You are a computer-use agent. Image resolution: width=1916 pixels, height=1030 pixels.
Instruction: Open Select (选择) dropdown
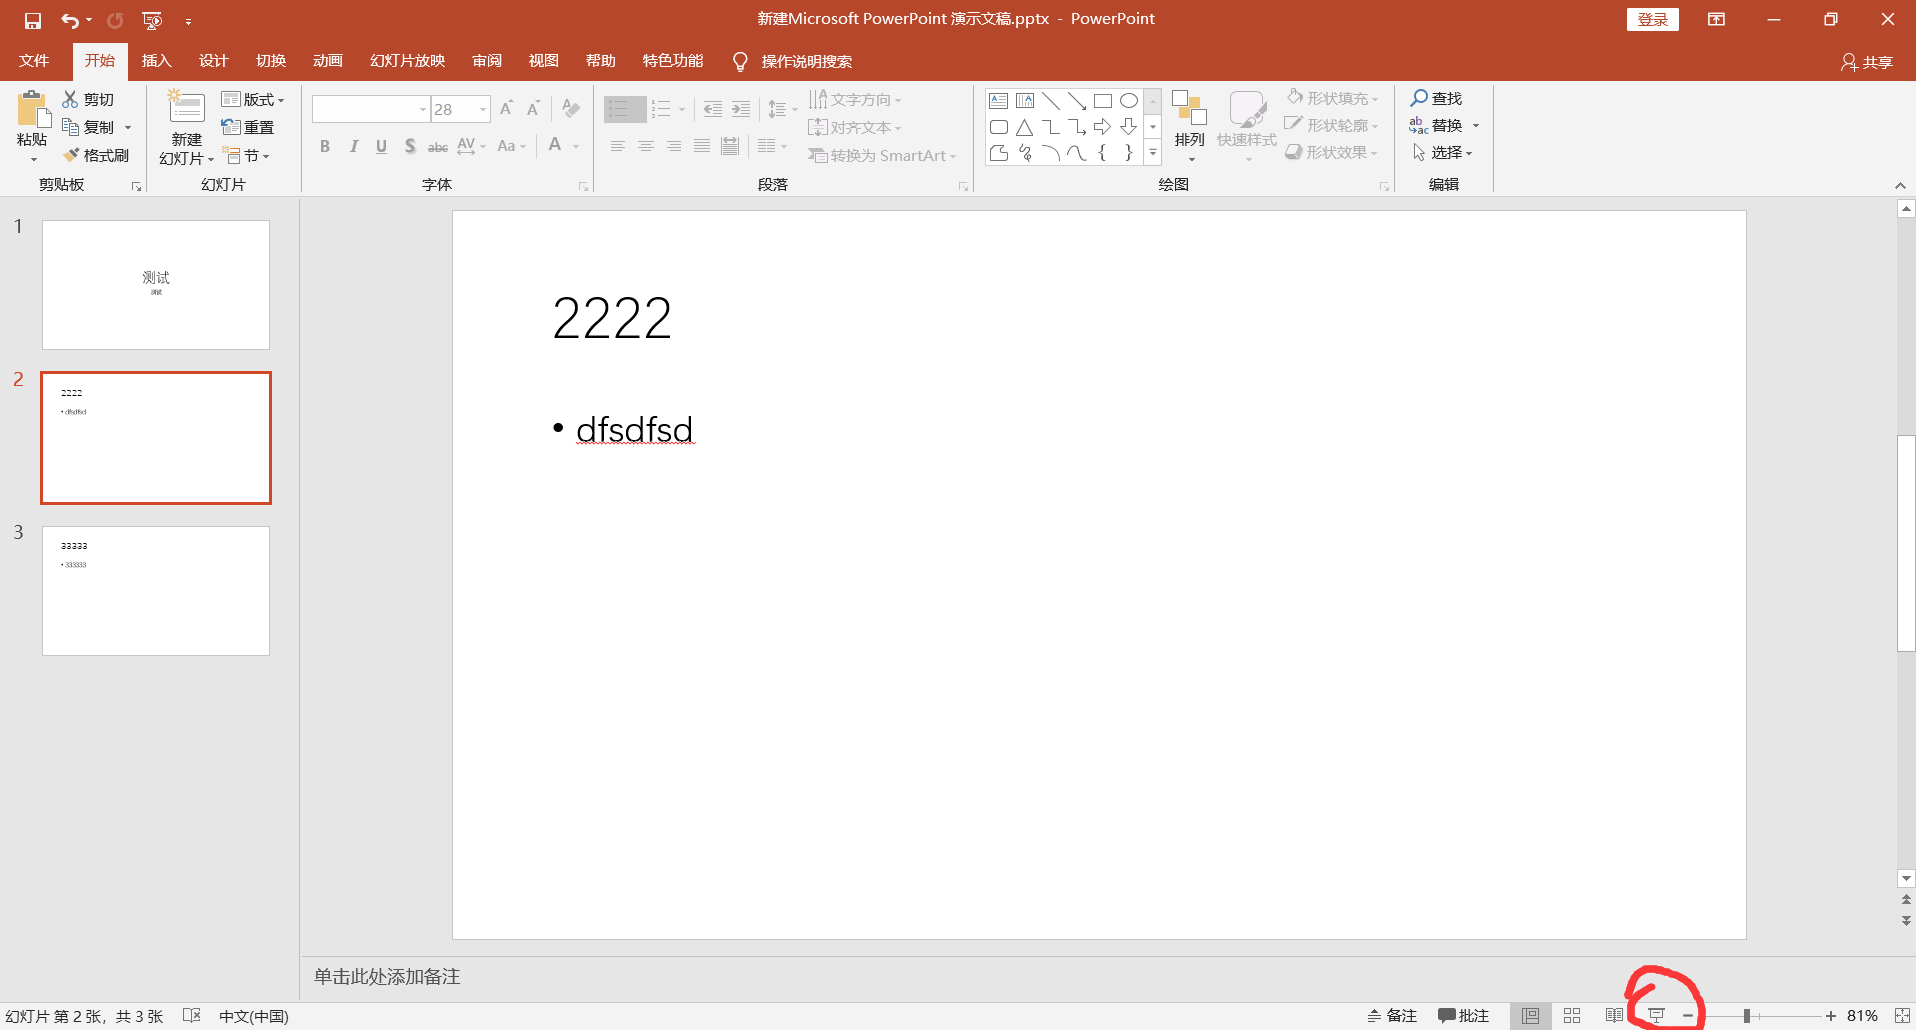pos(1443,152)
